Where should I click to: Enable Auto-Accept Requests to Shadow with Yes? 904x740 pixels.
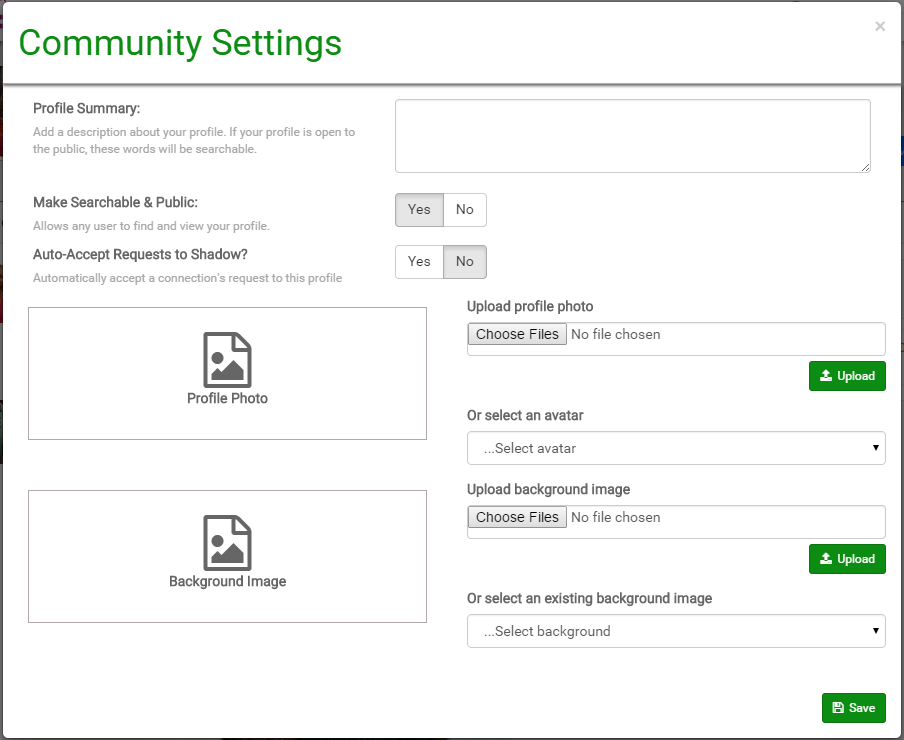[x=419, y=262]
